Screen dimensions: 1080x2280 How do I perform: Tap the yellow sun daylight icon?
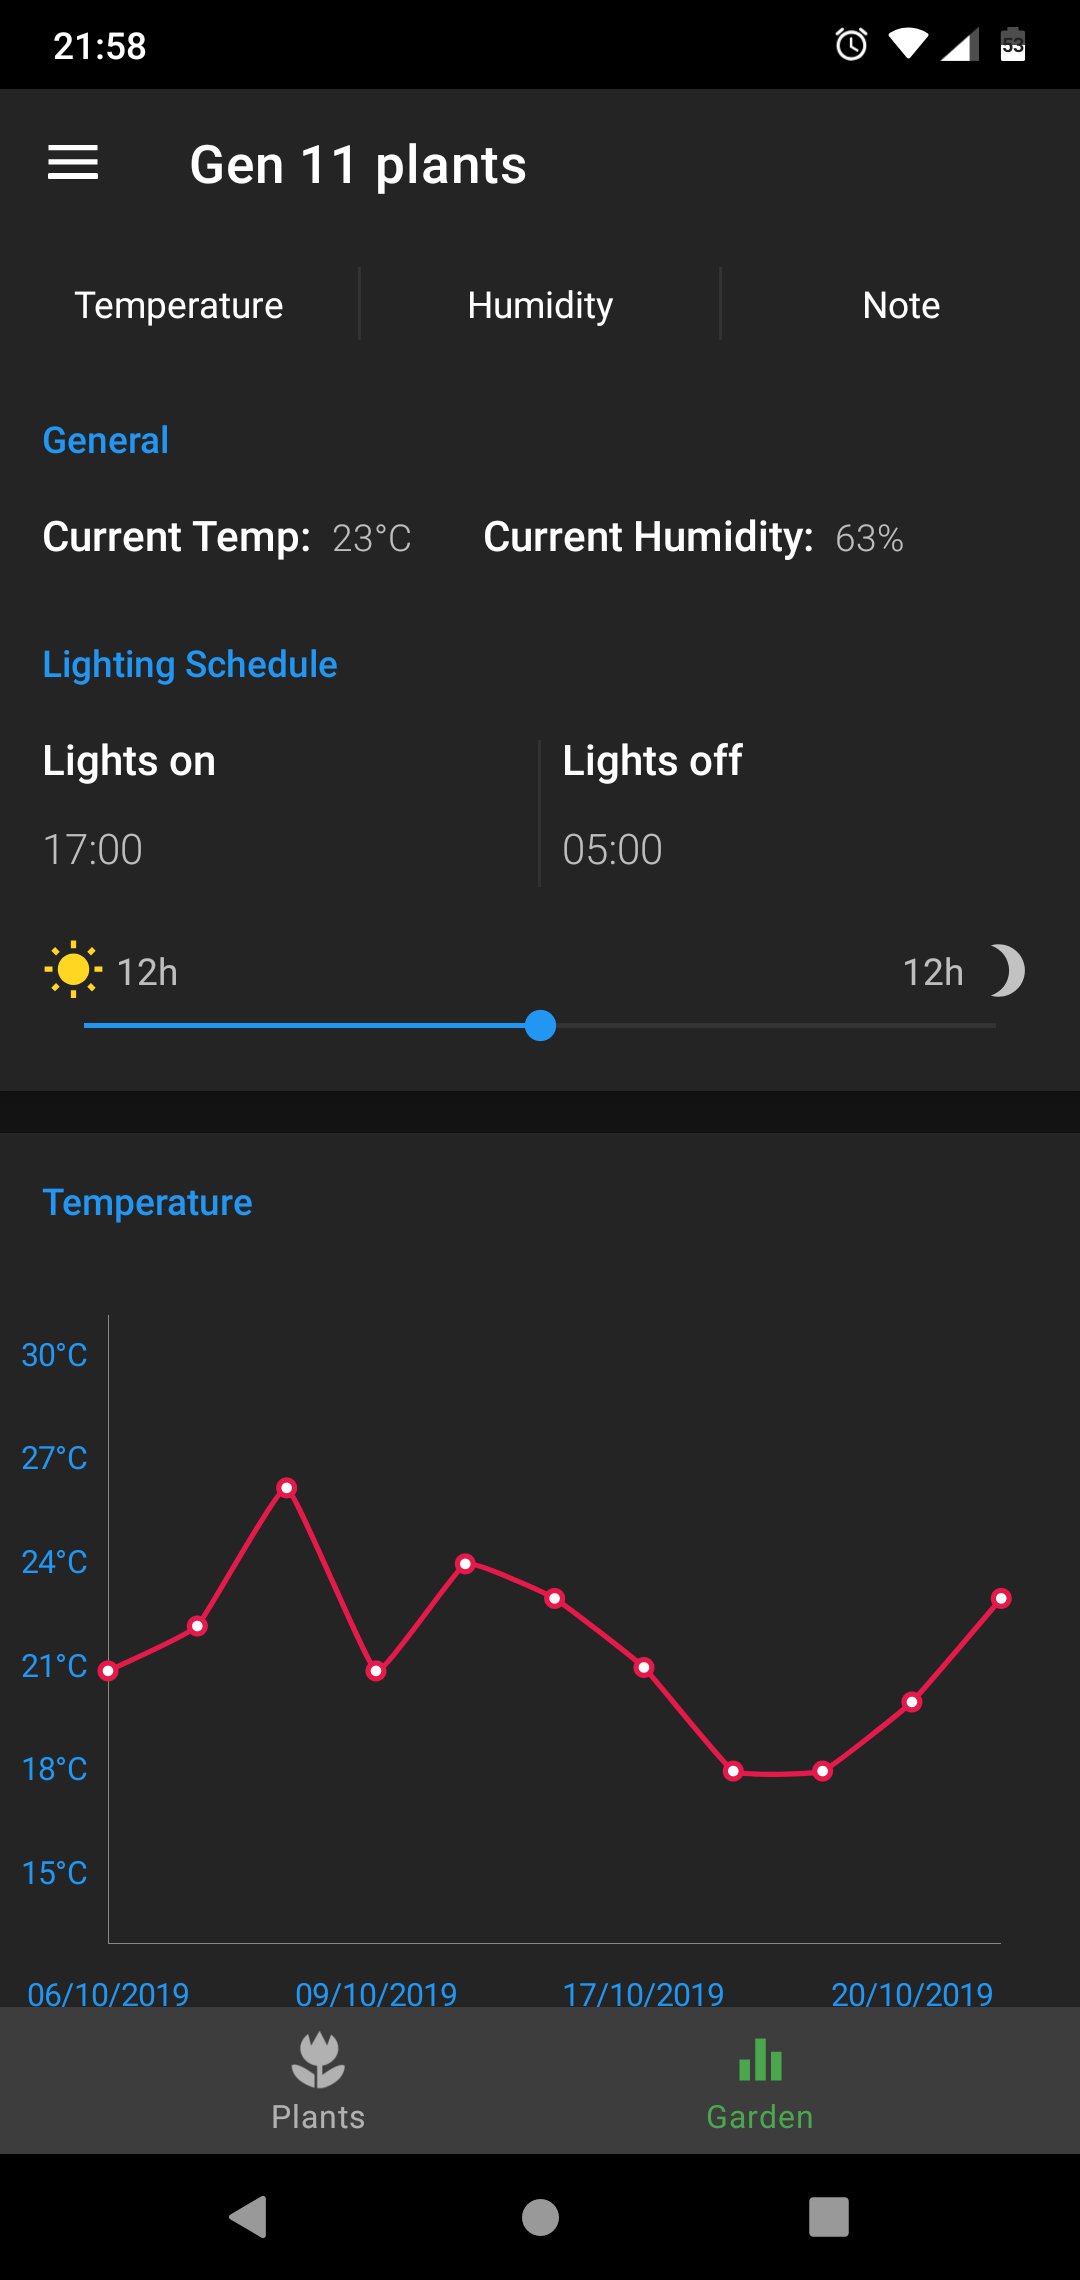coord(73,970)
